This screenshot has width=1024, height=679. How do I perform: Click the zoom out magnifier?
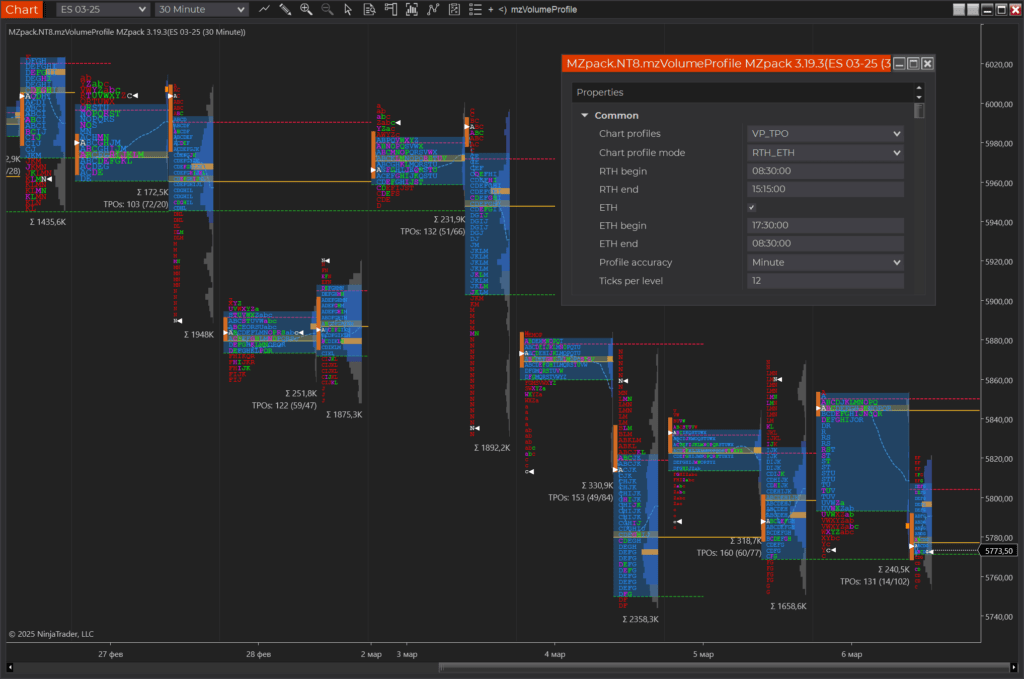point(327,9)
